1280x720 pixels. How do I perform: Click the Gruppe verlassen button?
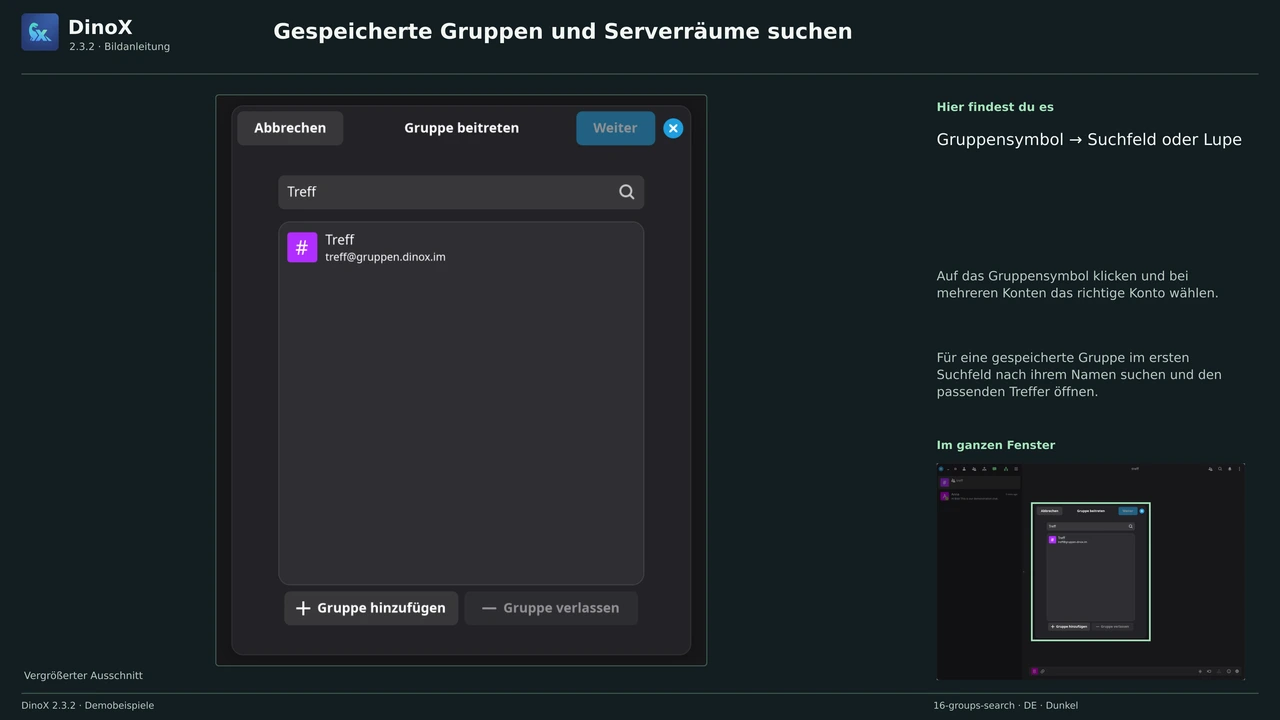click(551, 608)
